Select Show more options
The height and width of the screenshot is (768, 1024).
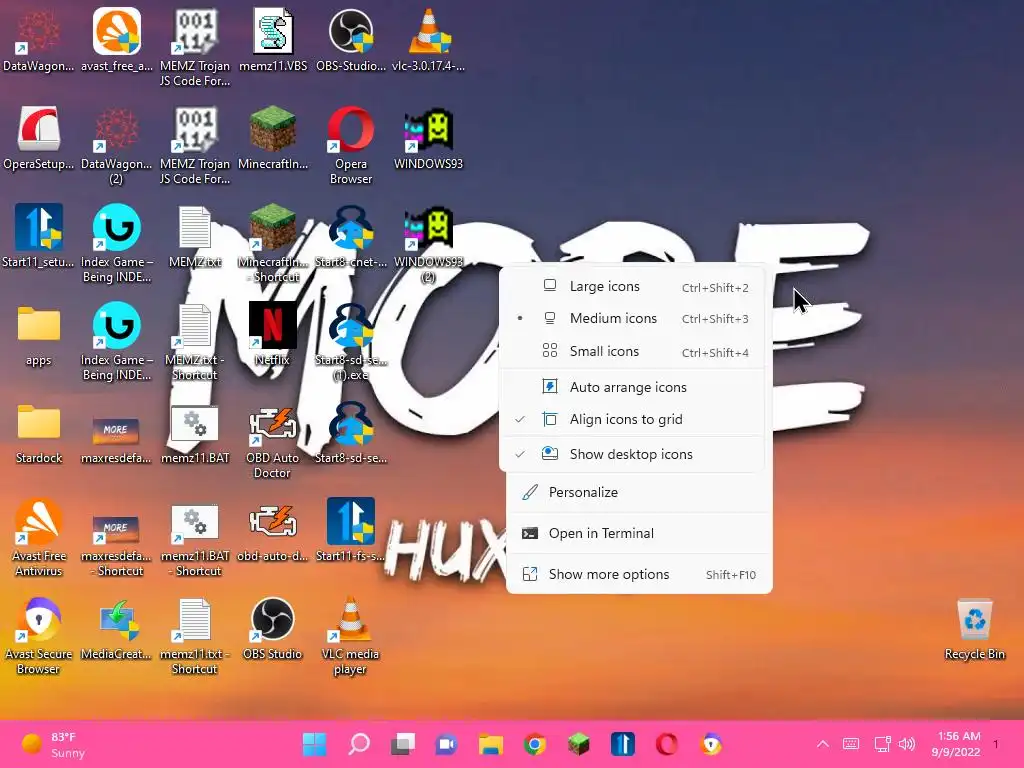[x=639, y=575]
